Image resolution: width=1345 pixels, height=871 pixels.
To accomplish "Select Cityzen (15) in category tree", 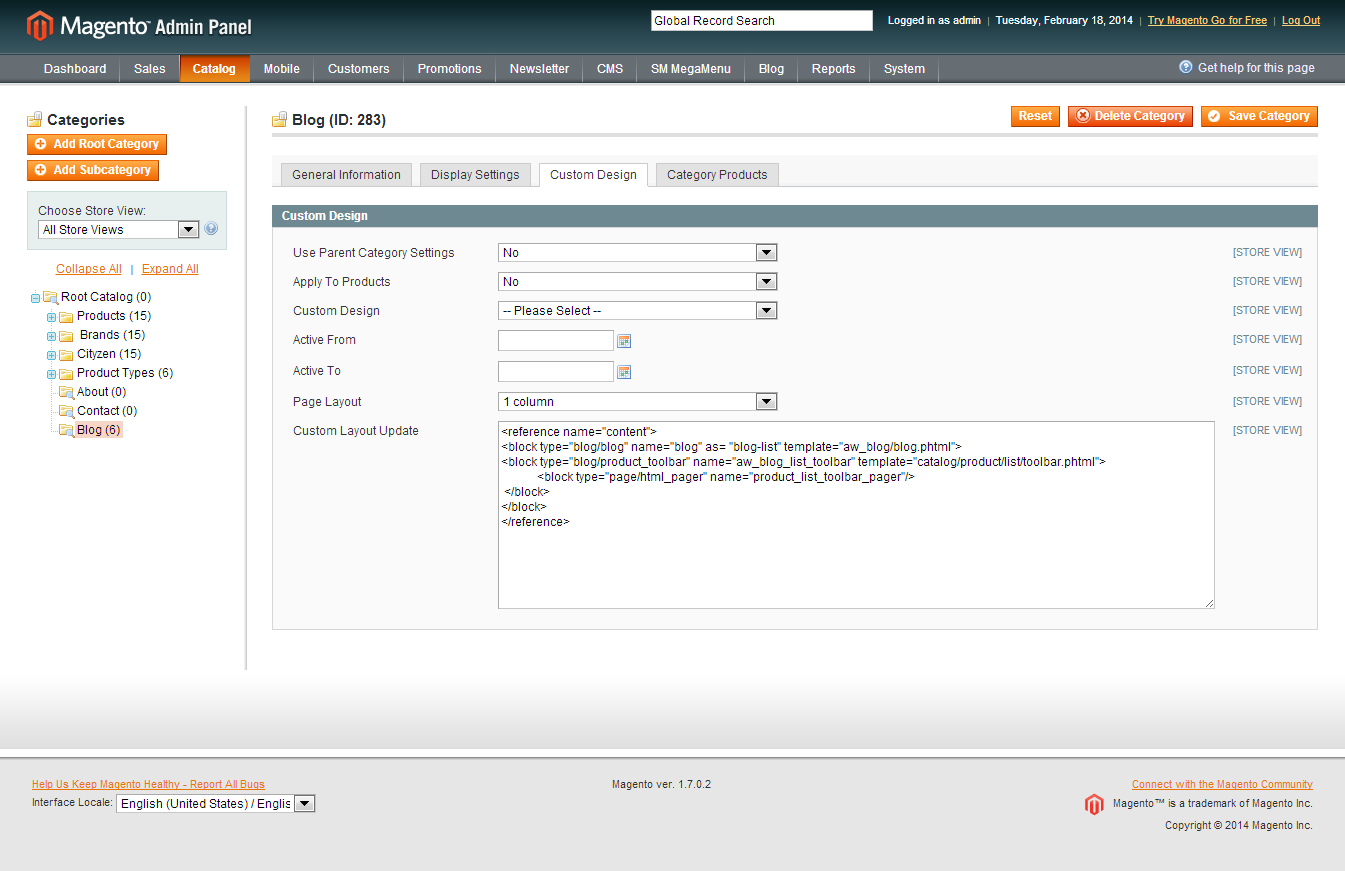I will click(x=109, y=354).
